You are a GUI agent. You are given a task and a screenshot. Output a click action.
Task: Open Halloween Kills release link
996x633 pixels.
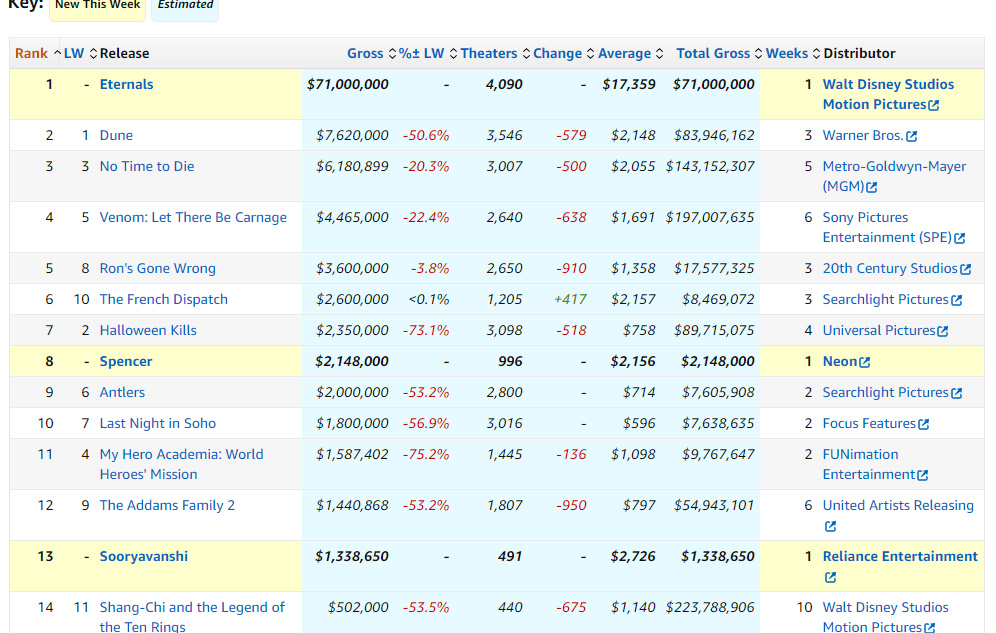coord(148,330)
